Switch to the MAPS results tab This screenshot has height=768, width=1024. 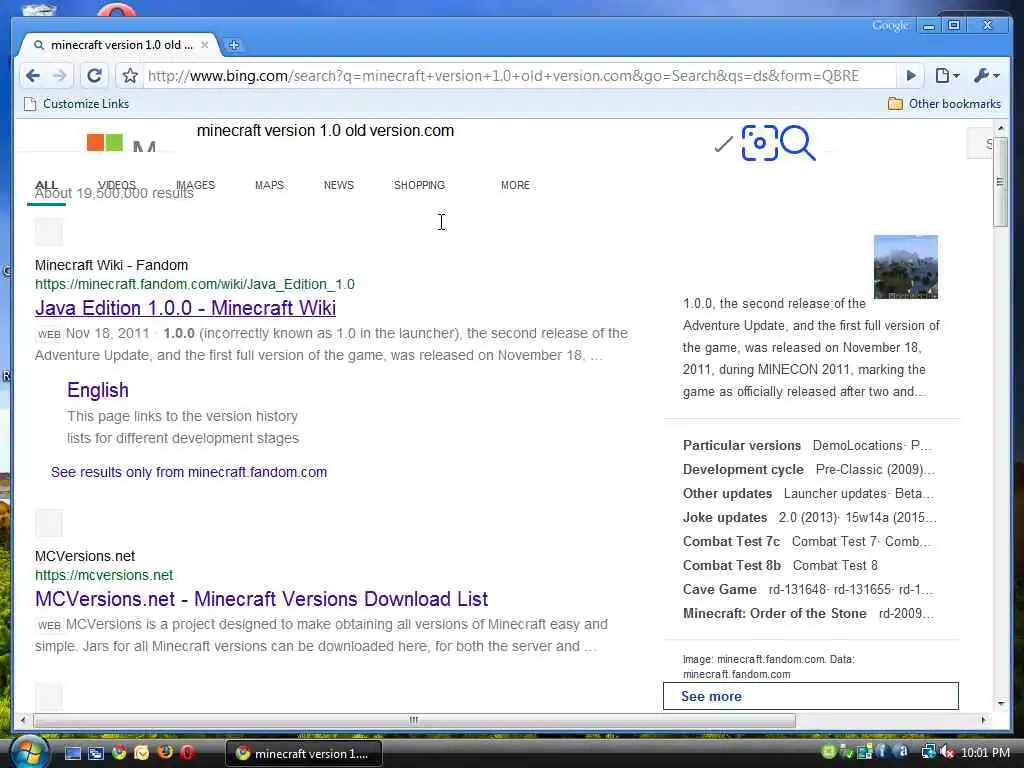[269, 185]
